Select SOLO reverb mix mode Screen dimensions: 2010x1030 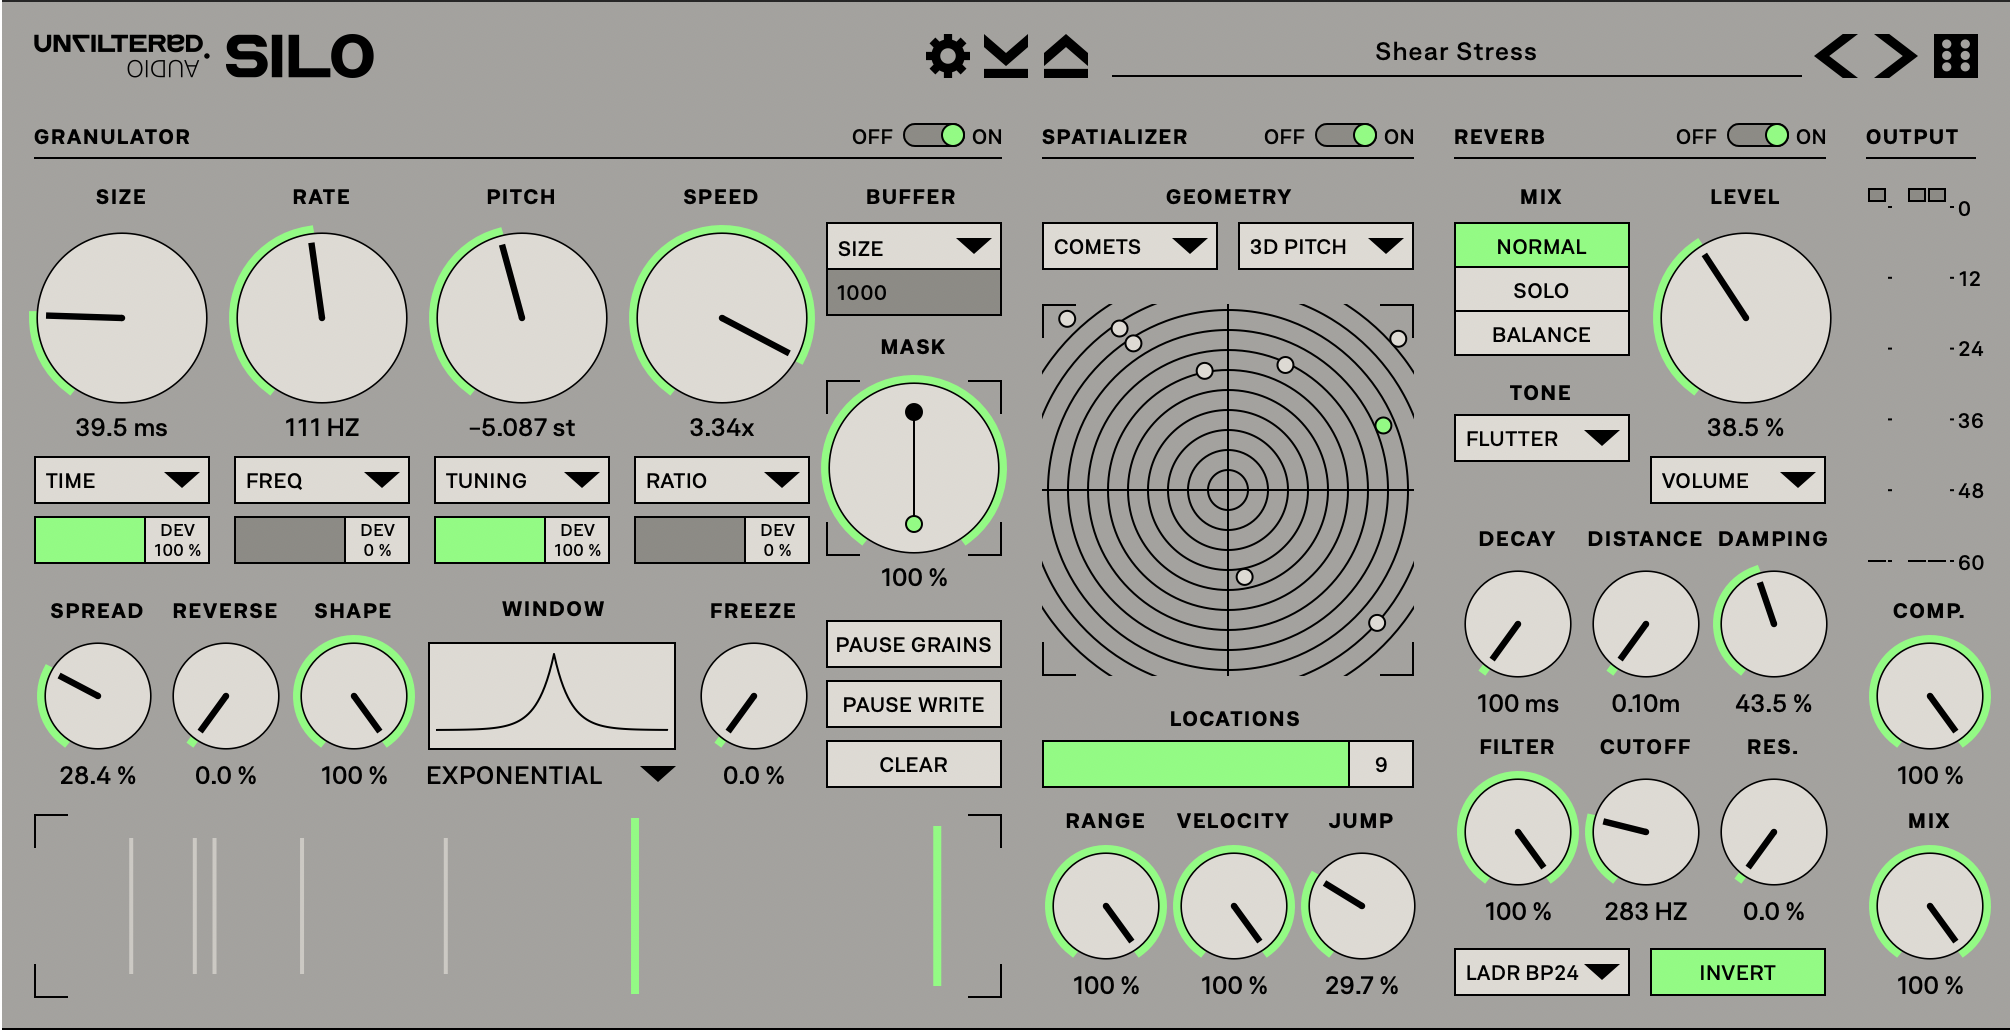coord(1542,290)
